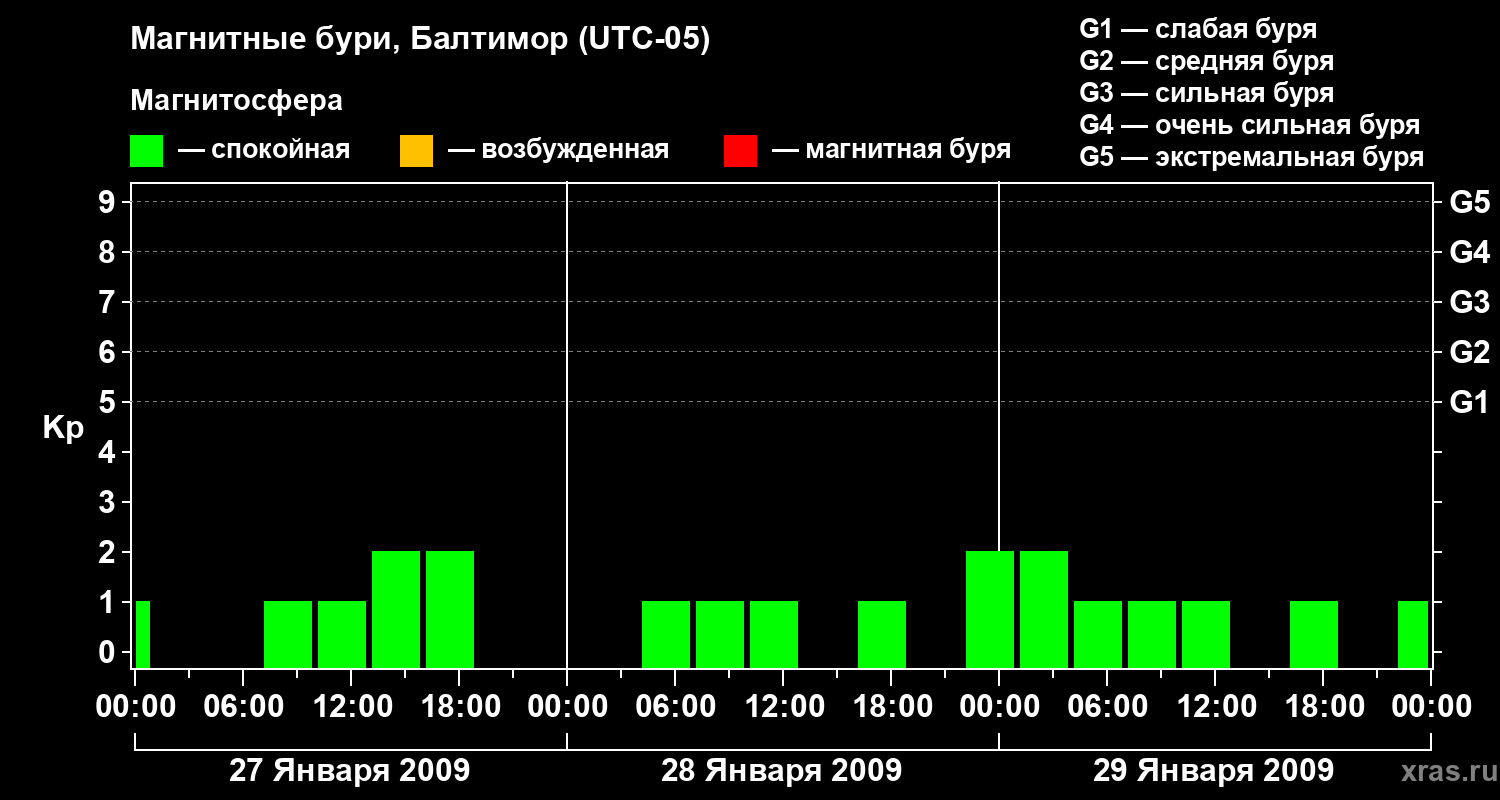Click the 'G3 — сильная буря' description
Image resolution: width=1500 pixels, height=800 pixels.
click(x=1206, y=93)
